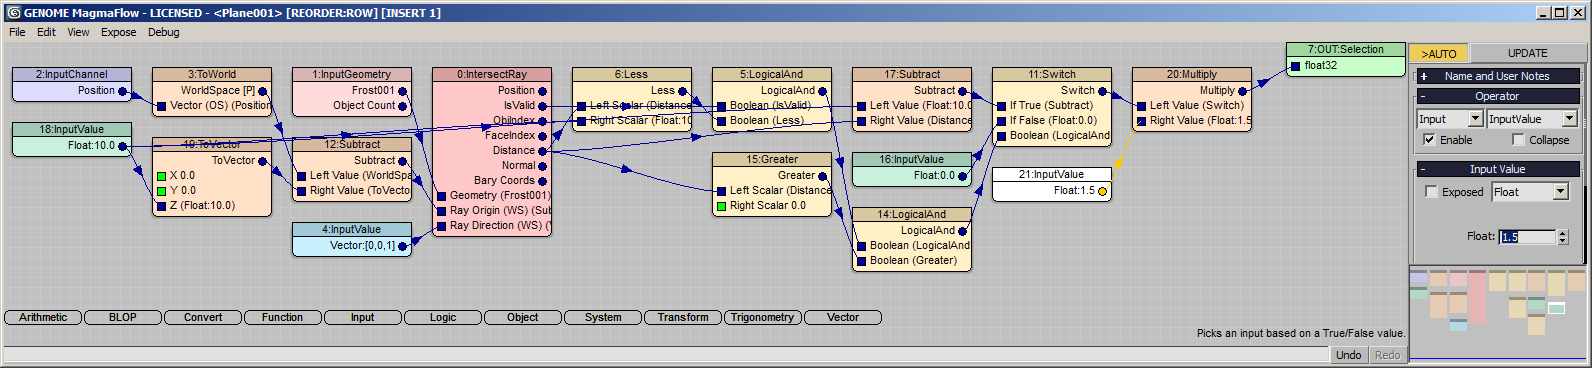Click the WorldSpace output socket of 3:ToWorld
This screenshot has width=1592, height=368.
pos(263,91)
